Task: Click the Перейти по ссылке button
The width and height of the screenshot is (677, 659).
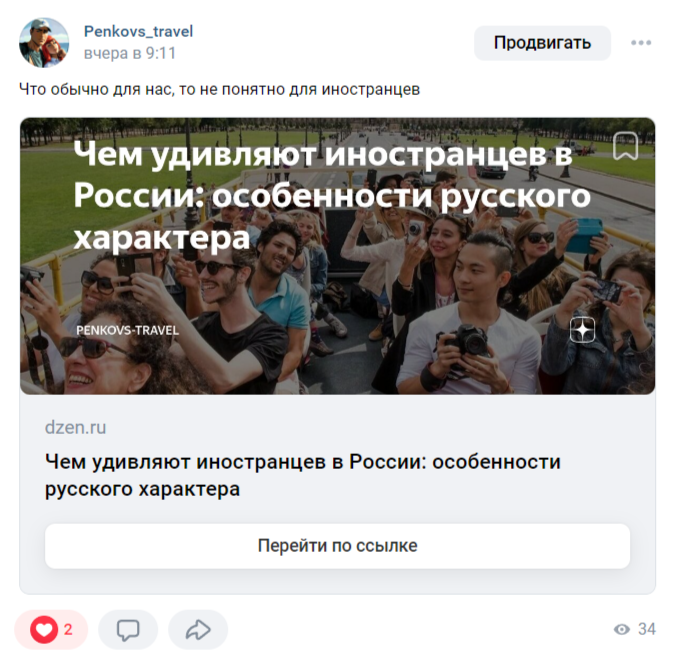Action: 338,546
